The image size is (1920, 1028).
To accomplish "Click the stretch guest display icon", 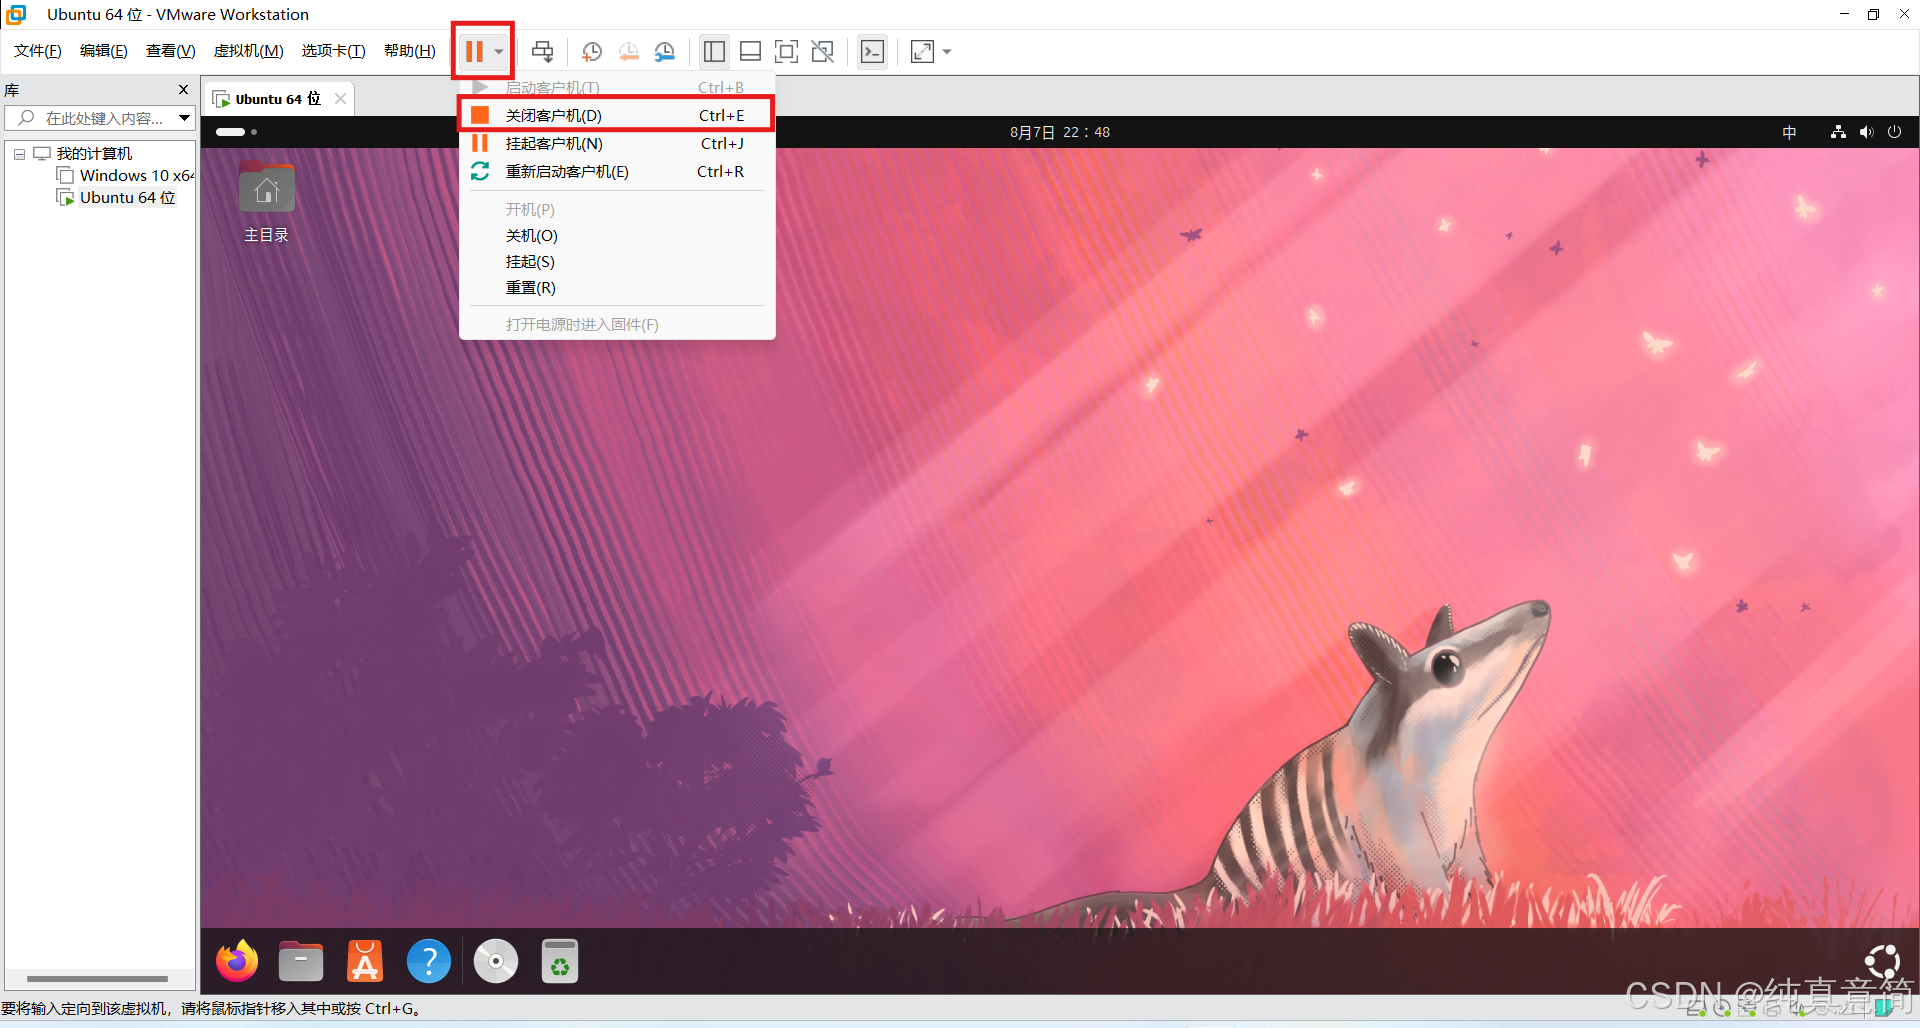I will (x=922, y=51).
